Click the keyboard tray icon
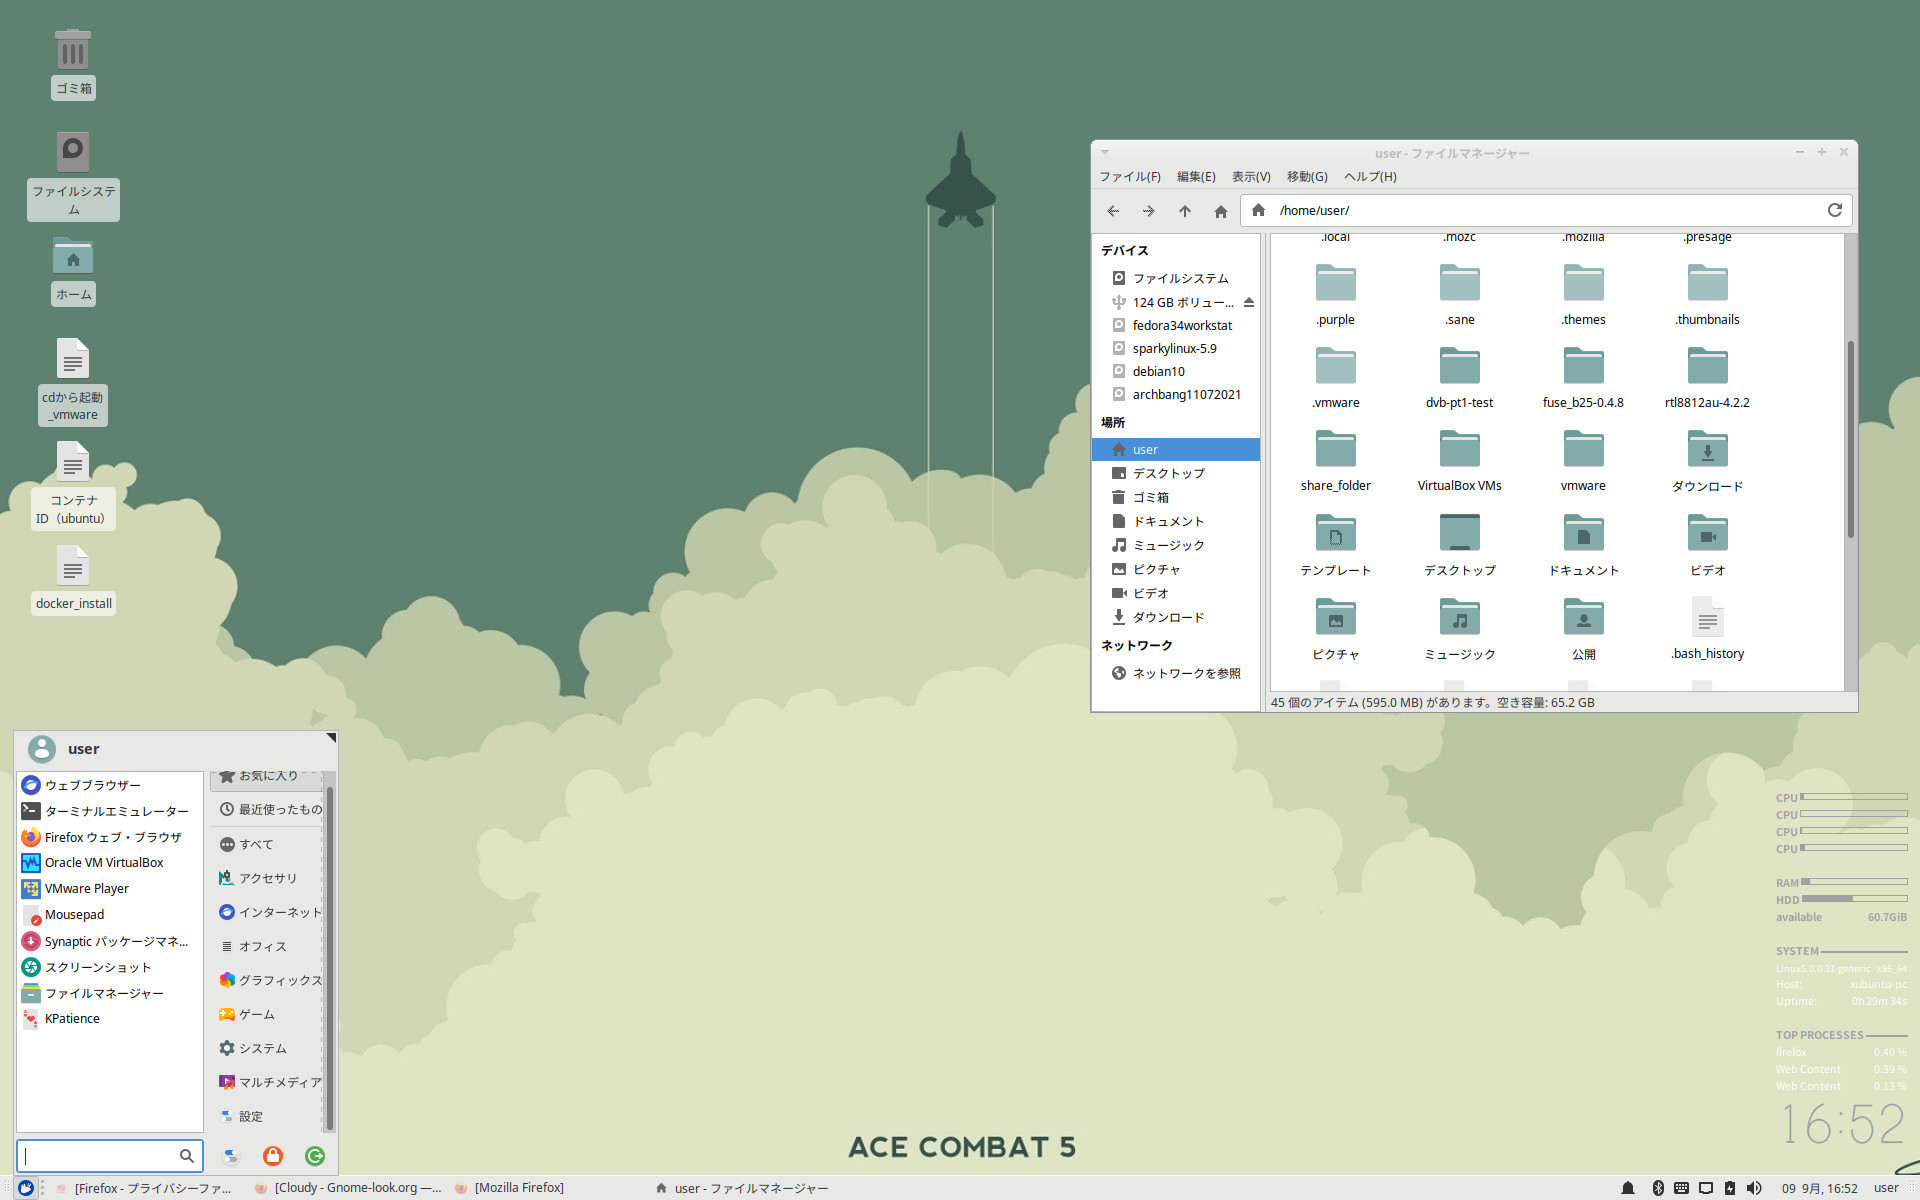 1681,1188
